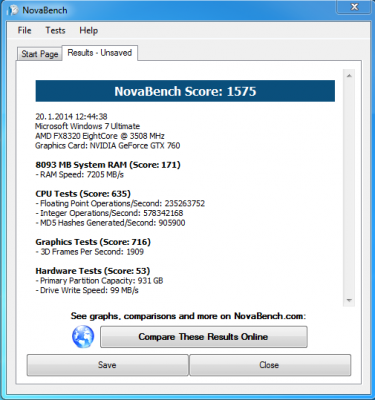This screenshot has width=375, height=400.
Task: Click the NovaBench Score: 1575 banner
Action: point(185,91)
